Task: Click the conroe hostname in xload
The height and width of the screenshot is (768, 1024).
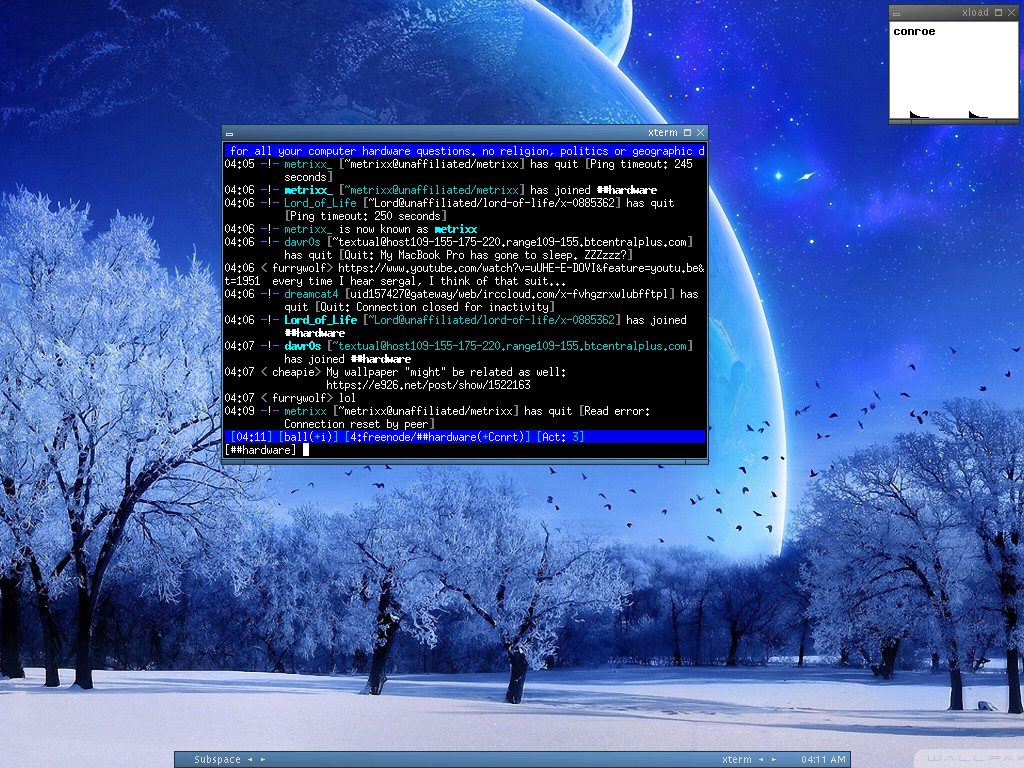Action: coord(914,31)
